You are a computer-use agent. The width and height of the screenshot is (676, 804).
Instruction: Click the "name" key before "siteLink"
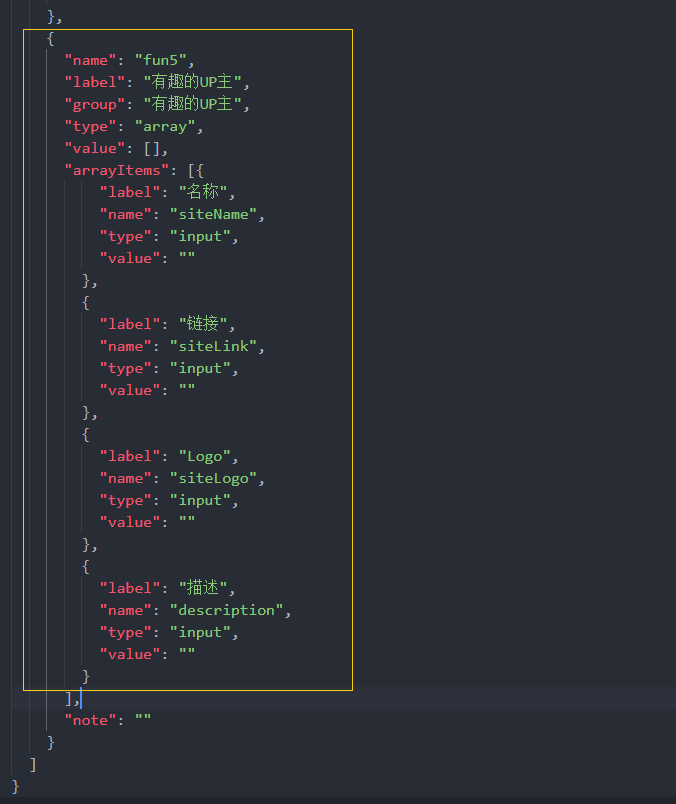click(x=126, y=347)
